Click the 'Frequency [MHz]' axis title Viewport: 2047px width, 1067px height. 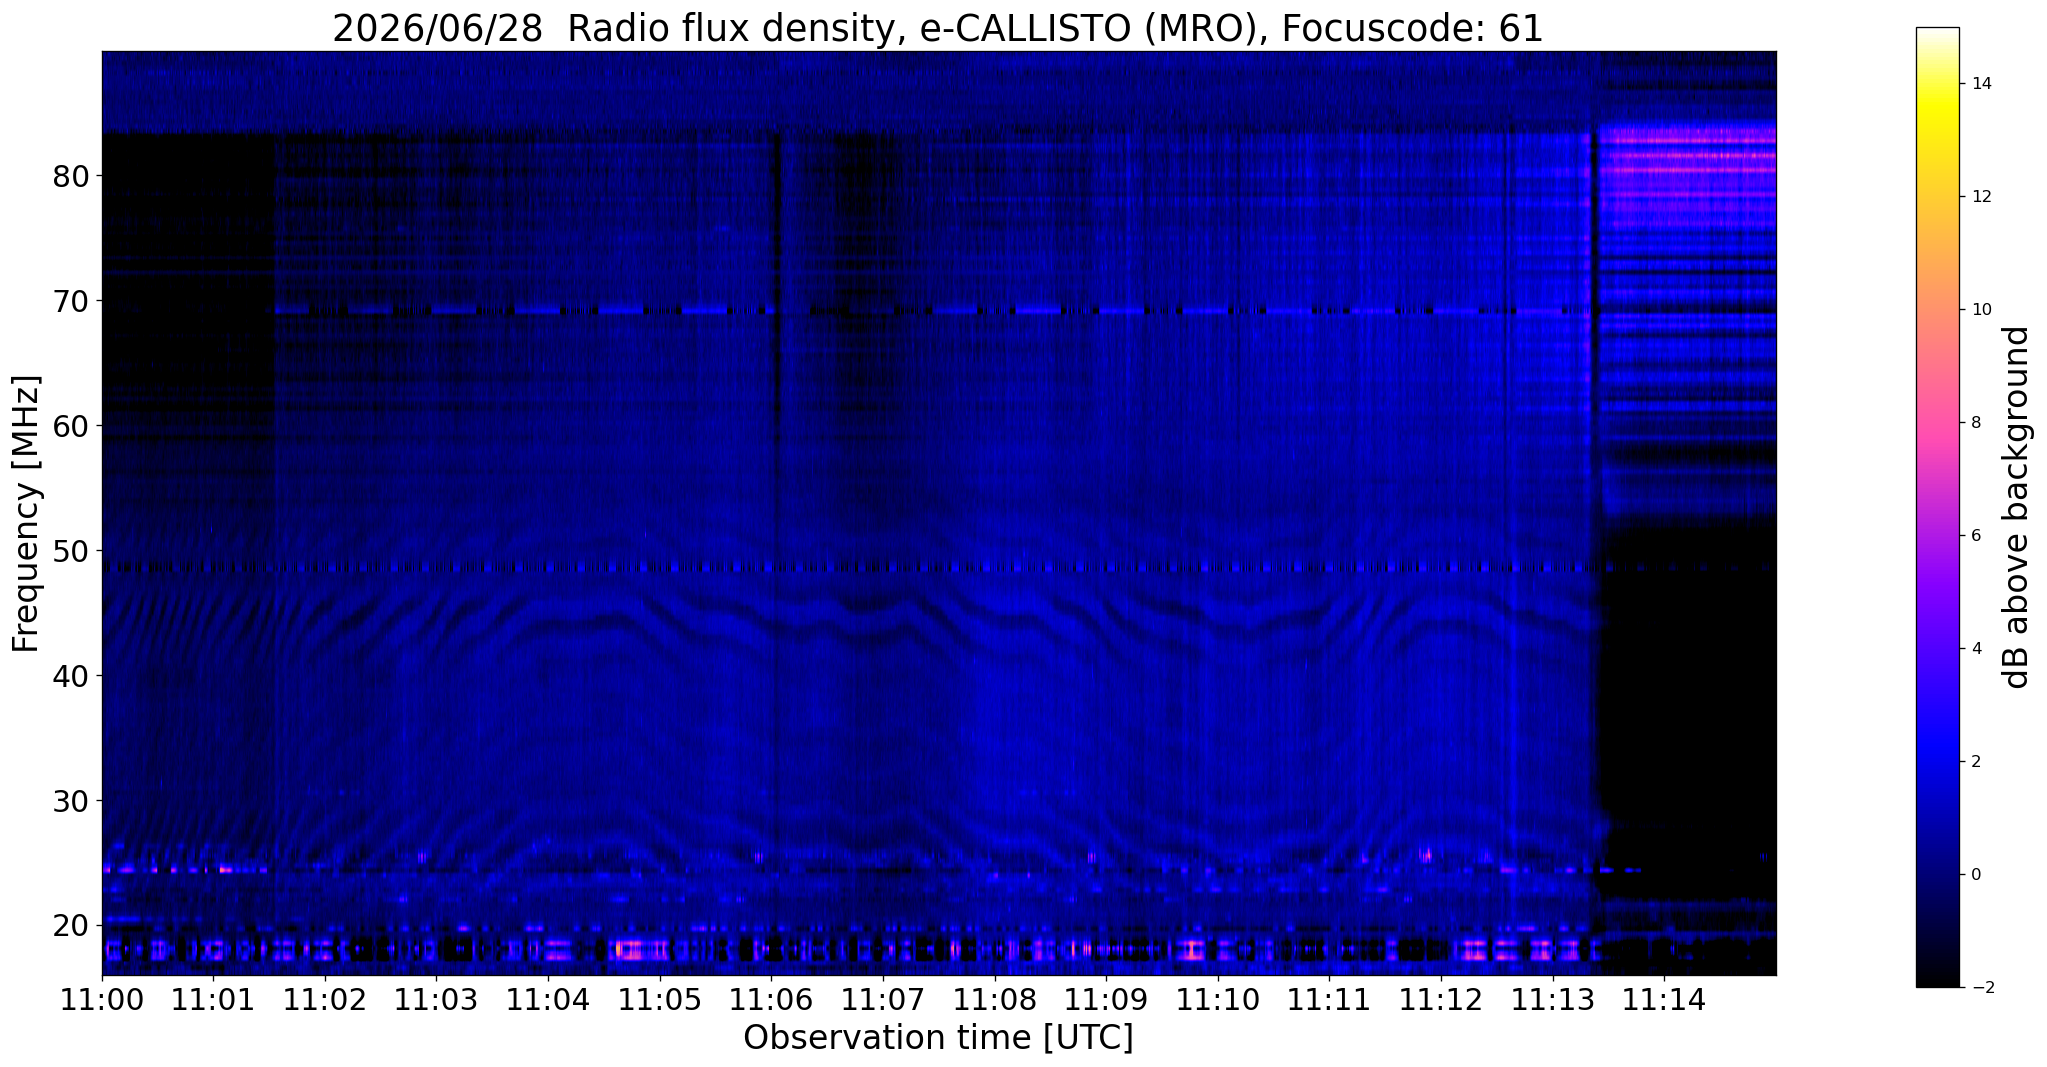pyautogui.click(x=26, y=514)
